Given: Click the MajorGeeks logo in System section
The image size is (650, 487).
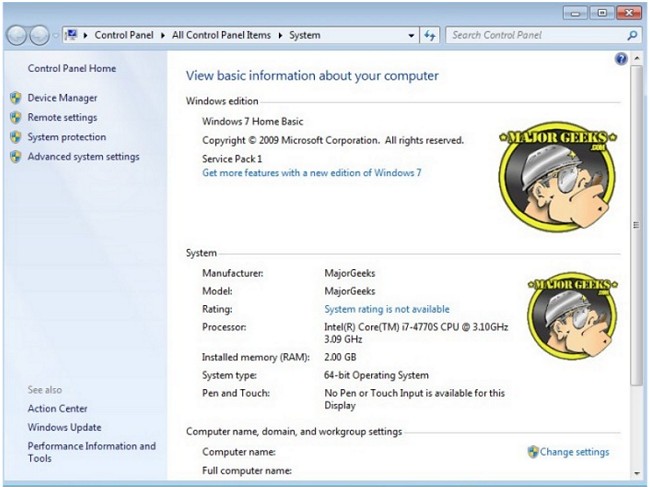Looking at the screenshot, I should [x=572, y=316].
